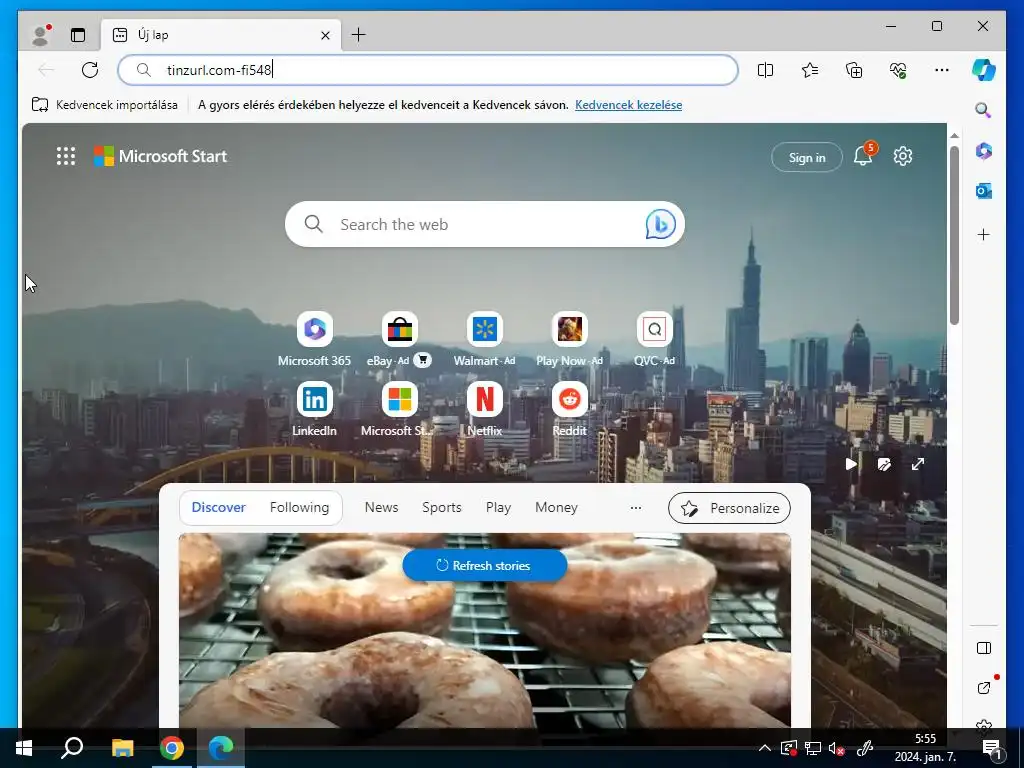
Task: Open Bing chat icon in the search box
Action: click(660, 224)
